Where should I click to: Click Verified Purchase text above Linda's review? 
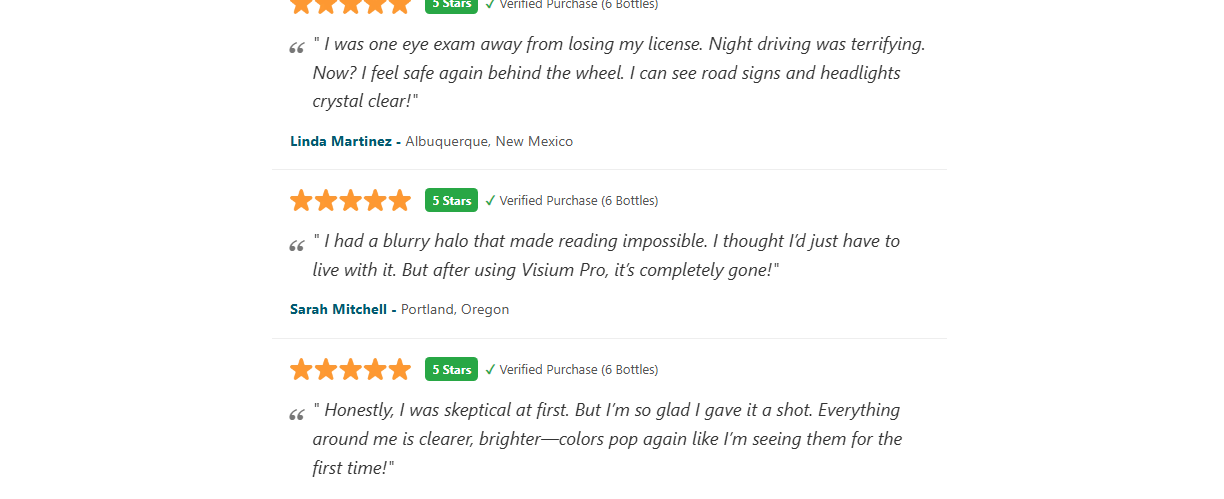[x=578, y=5]
